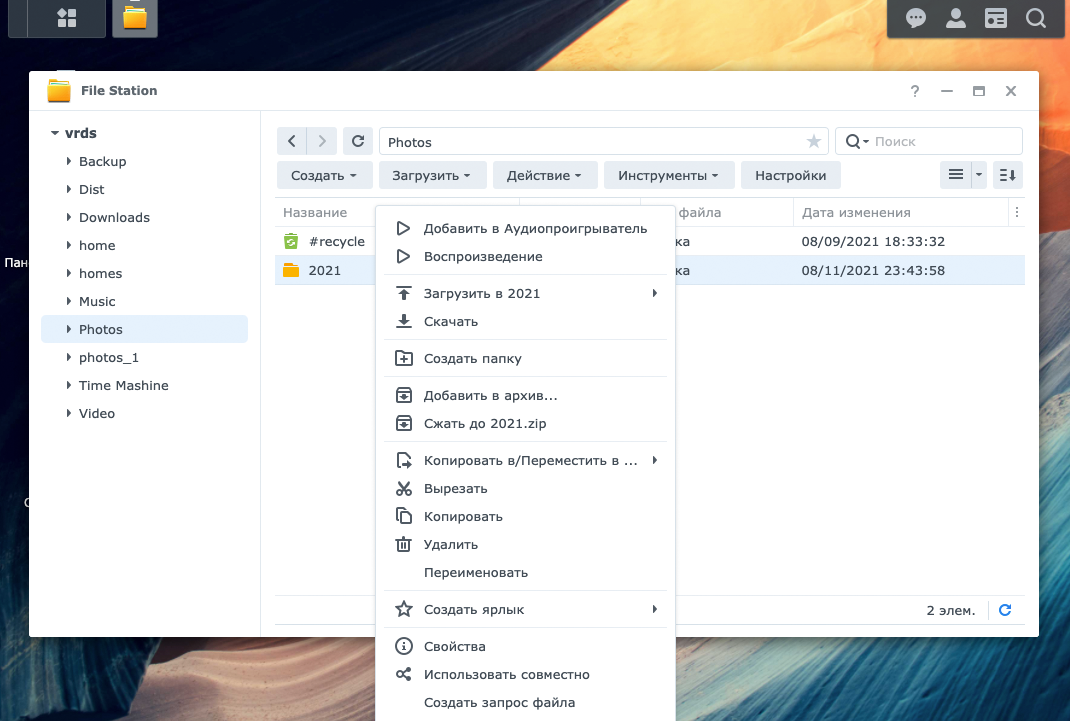Image resolution: width=1070 pixels, height=721 pixels.
Task: Open the File Station help question mark
Action: click(x=914, y=91)
